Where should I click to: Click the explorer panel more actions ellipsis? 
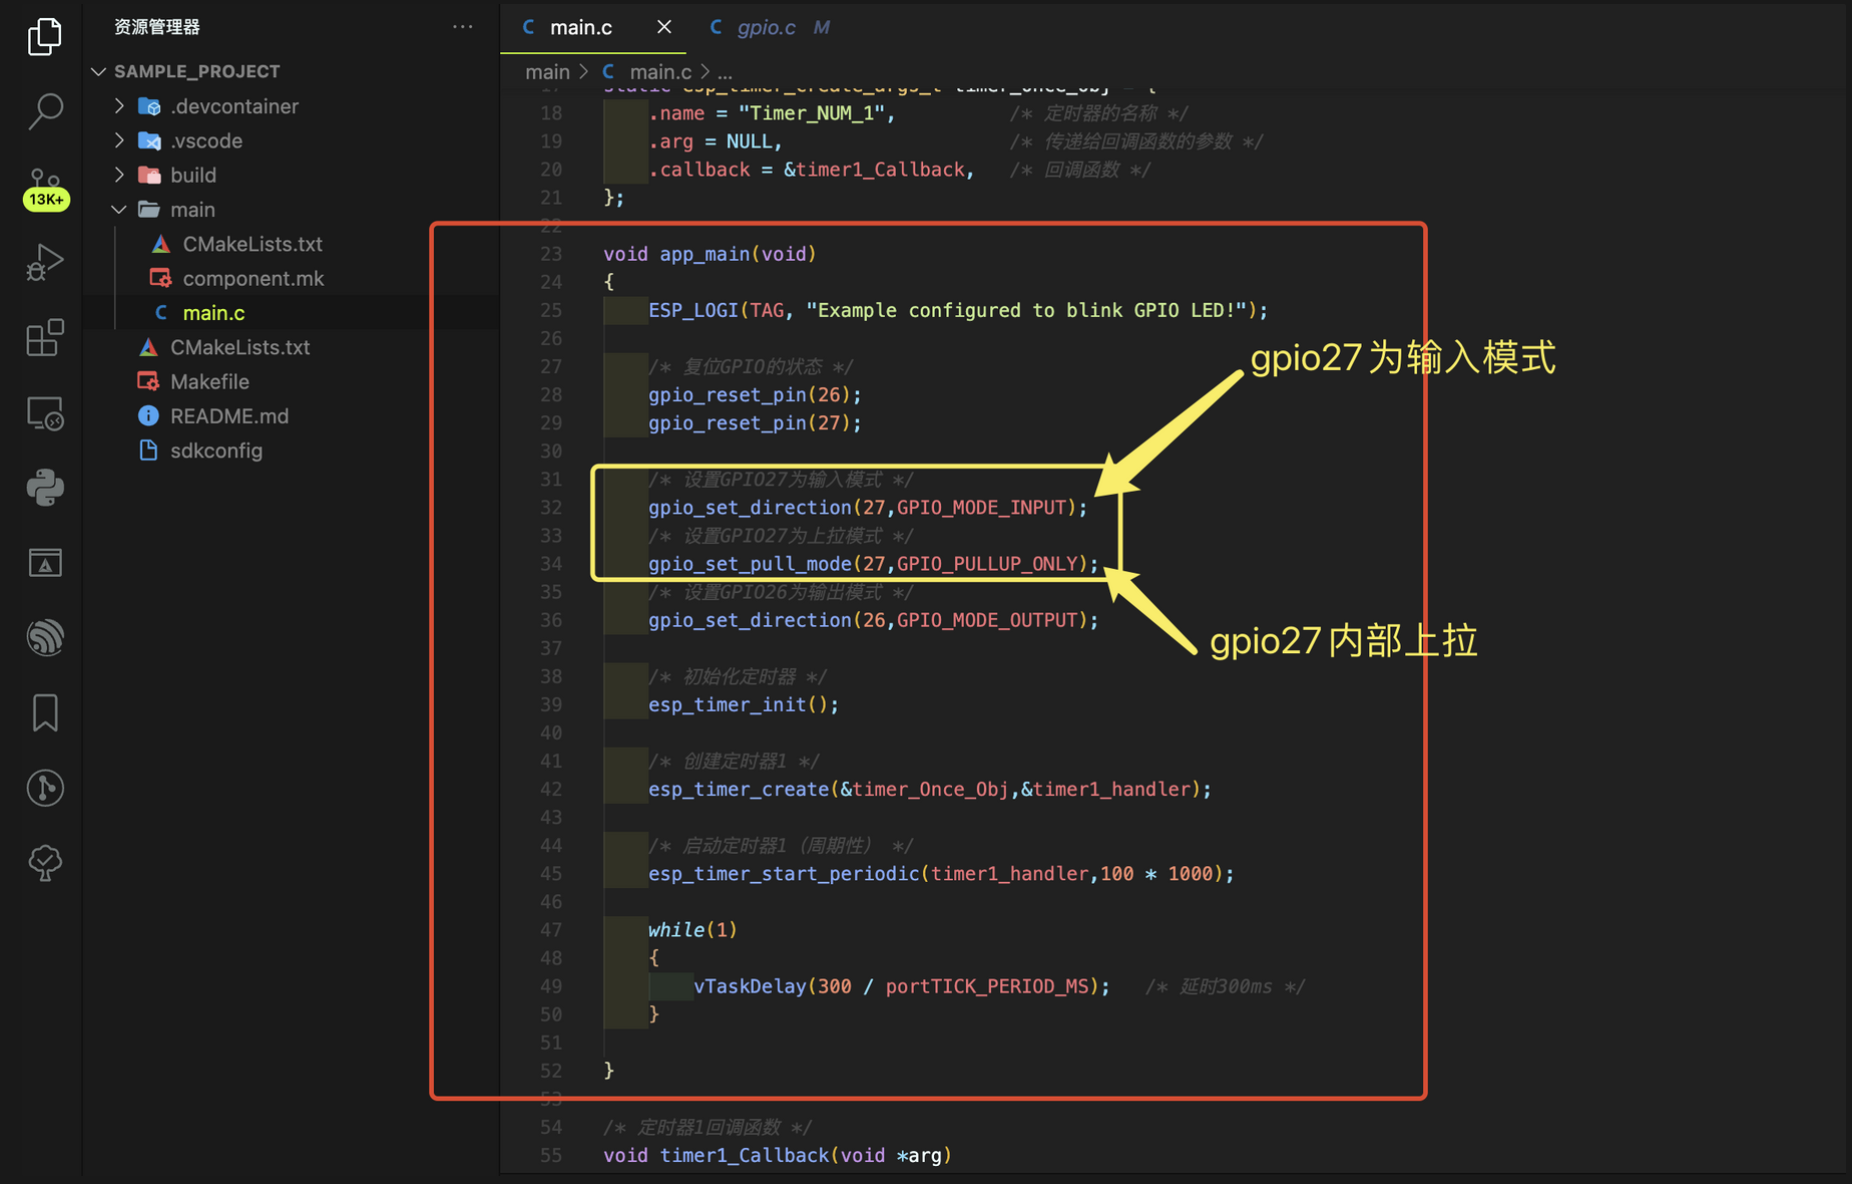coord(462,27)
